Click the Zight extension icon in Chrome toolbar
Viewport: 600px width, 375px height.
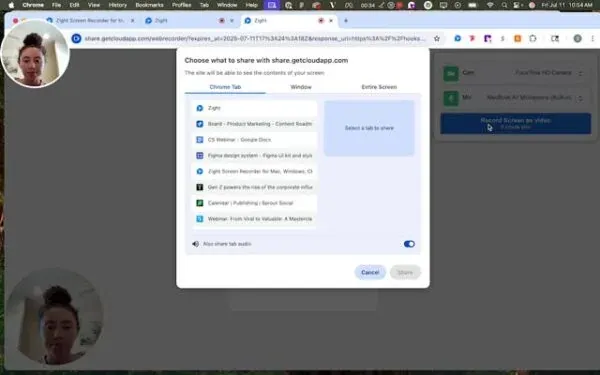point(458,38)
